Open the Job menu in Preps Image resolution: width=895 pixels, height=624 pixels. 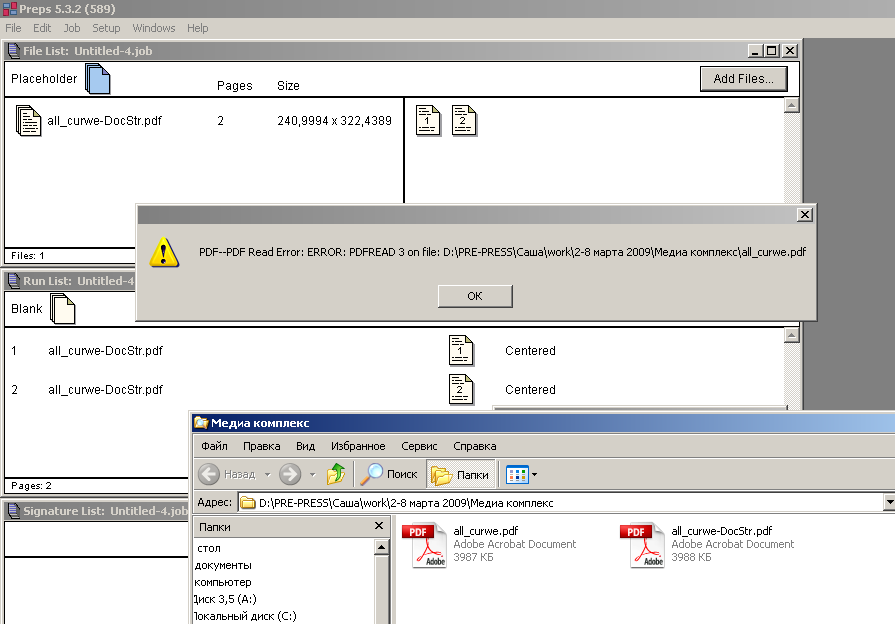click(71, 28)
